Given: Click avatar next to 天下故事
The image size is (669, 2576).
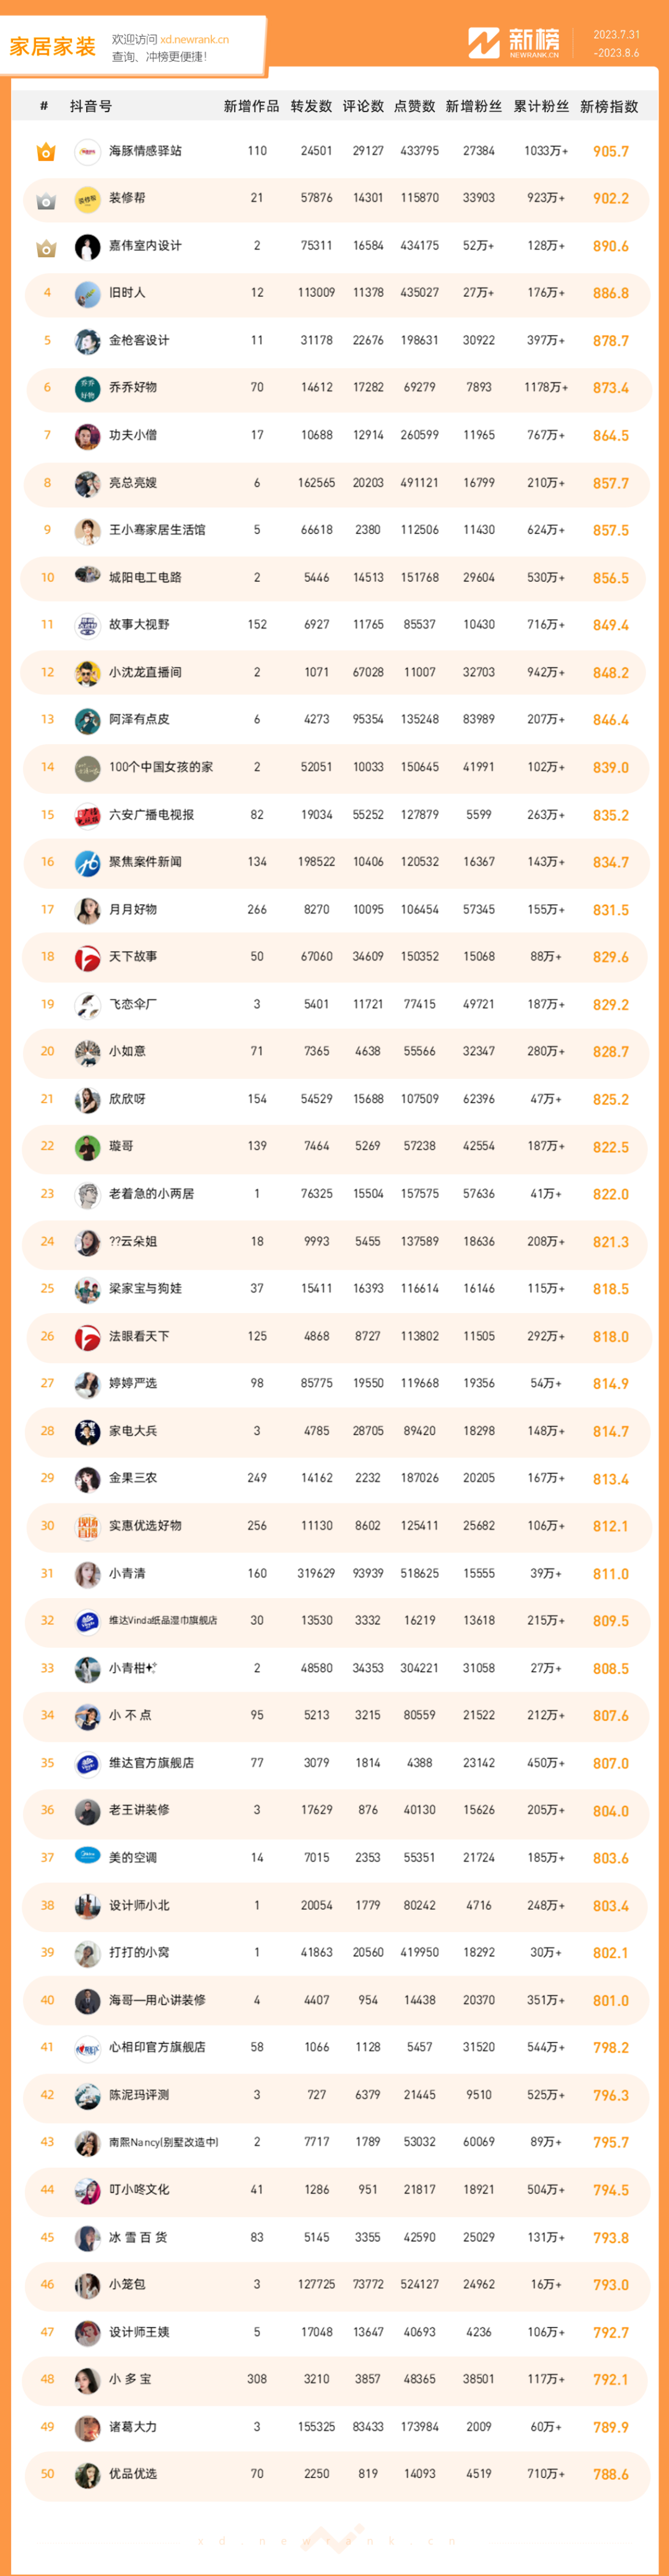Looking at the screenshot, I should (x=88, y=957).
